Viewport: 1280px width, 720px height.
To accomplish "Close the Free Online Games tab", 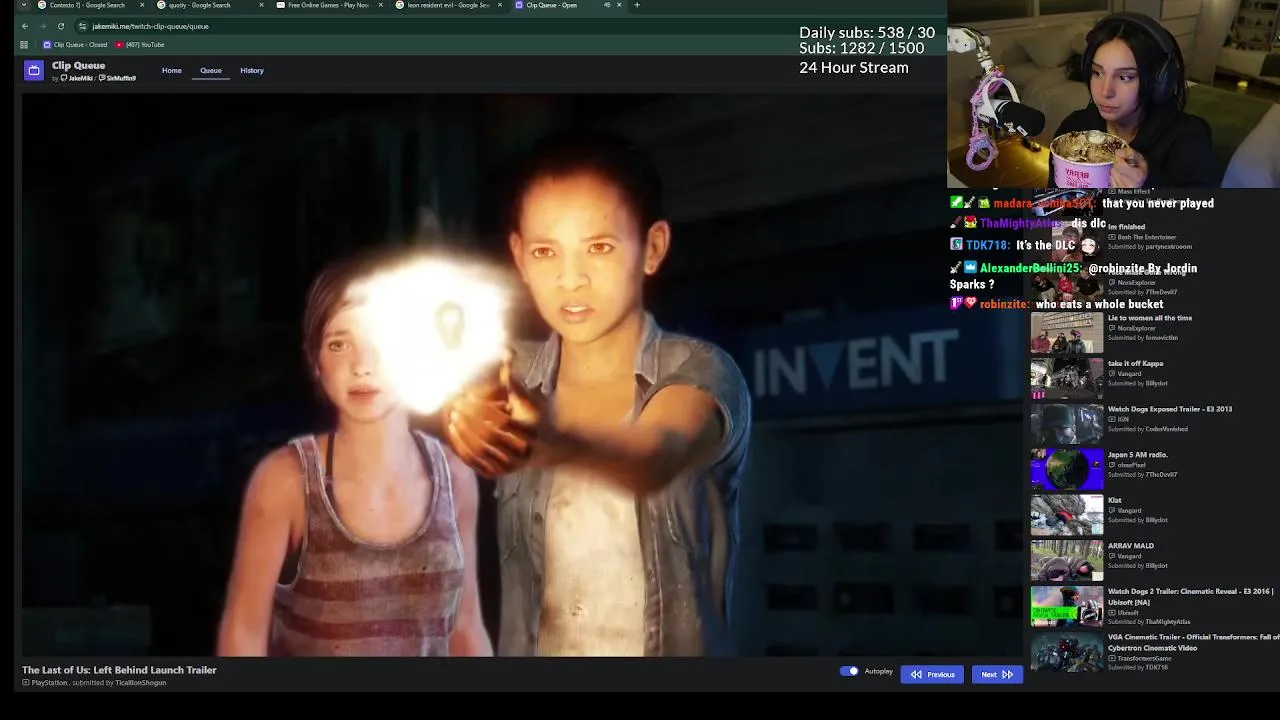I will click(380, 5).
